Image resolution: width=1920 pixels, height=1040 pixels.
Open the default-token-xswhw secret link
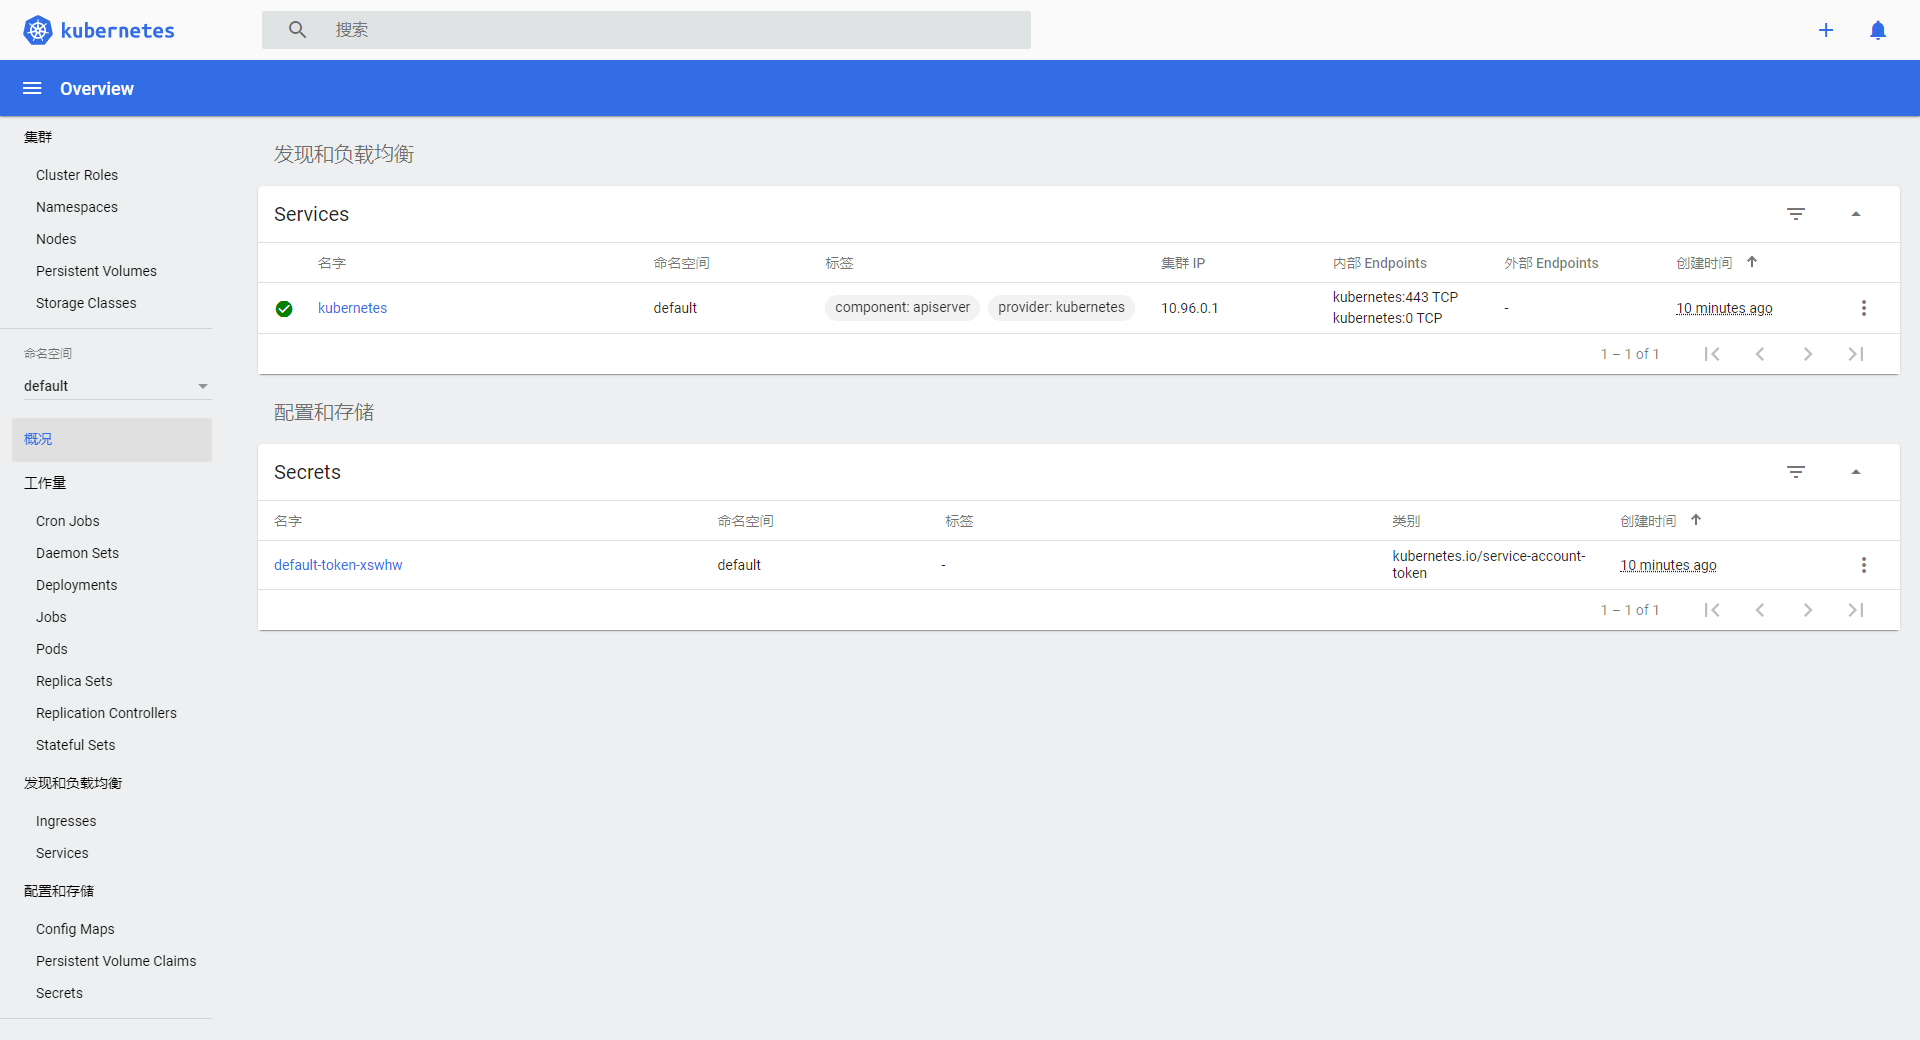point(338,565)
